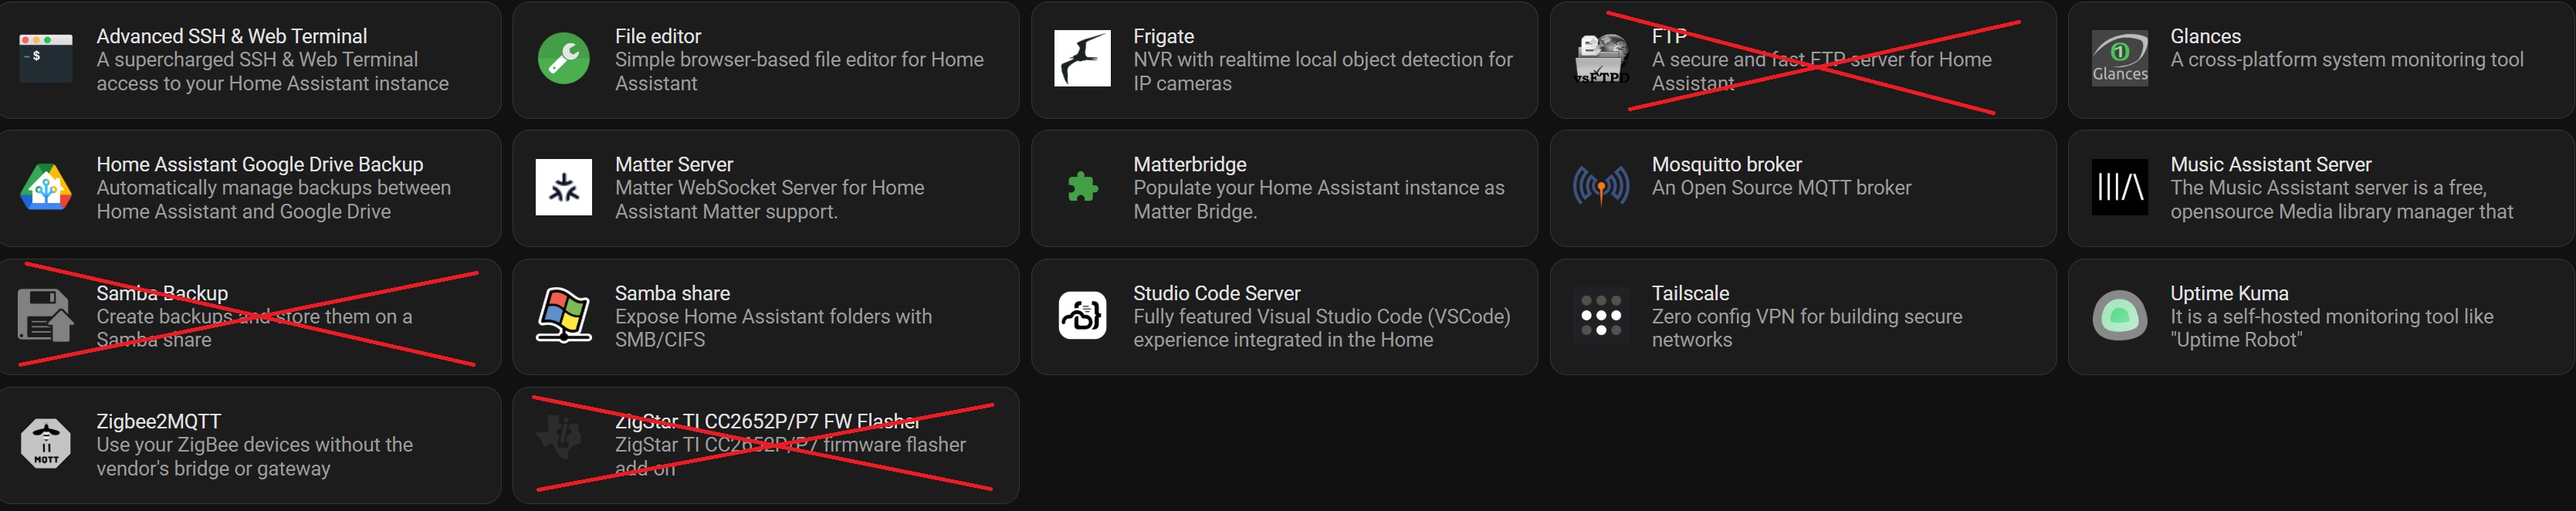2576x511 pixels.
Task: Click 'It is a self-hosted monitoring tool' description
Action: [x=2331, y=328]
